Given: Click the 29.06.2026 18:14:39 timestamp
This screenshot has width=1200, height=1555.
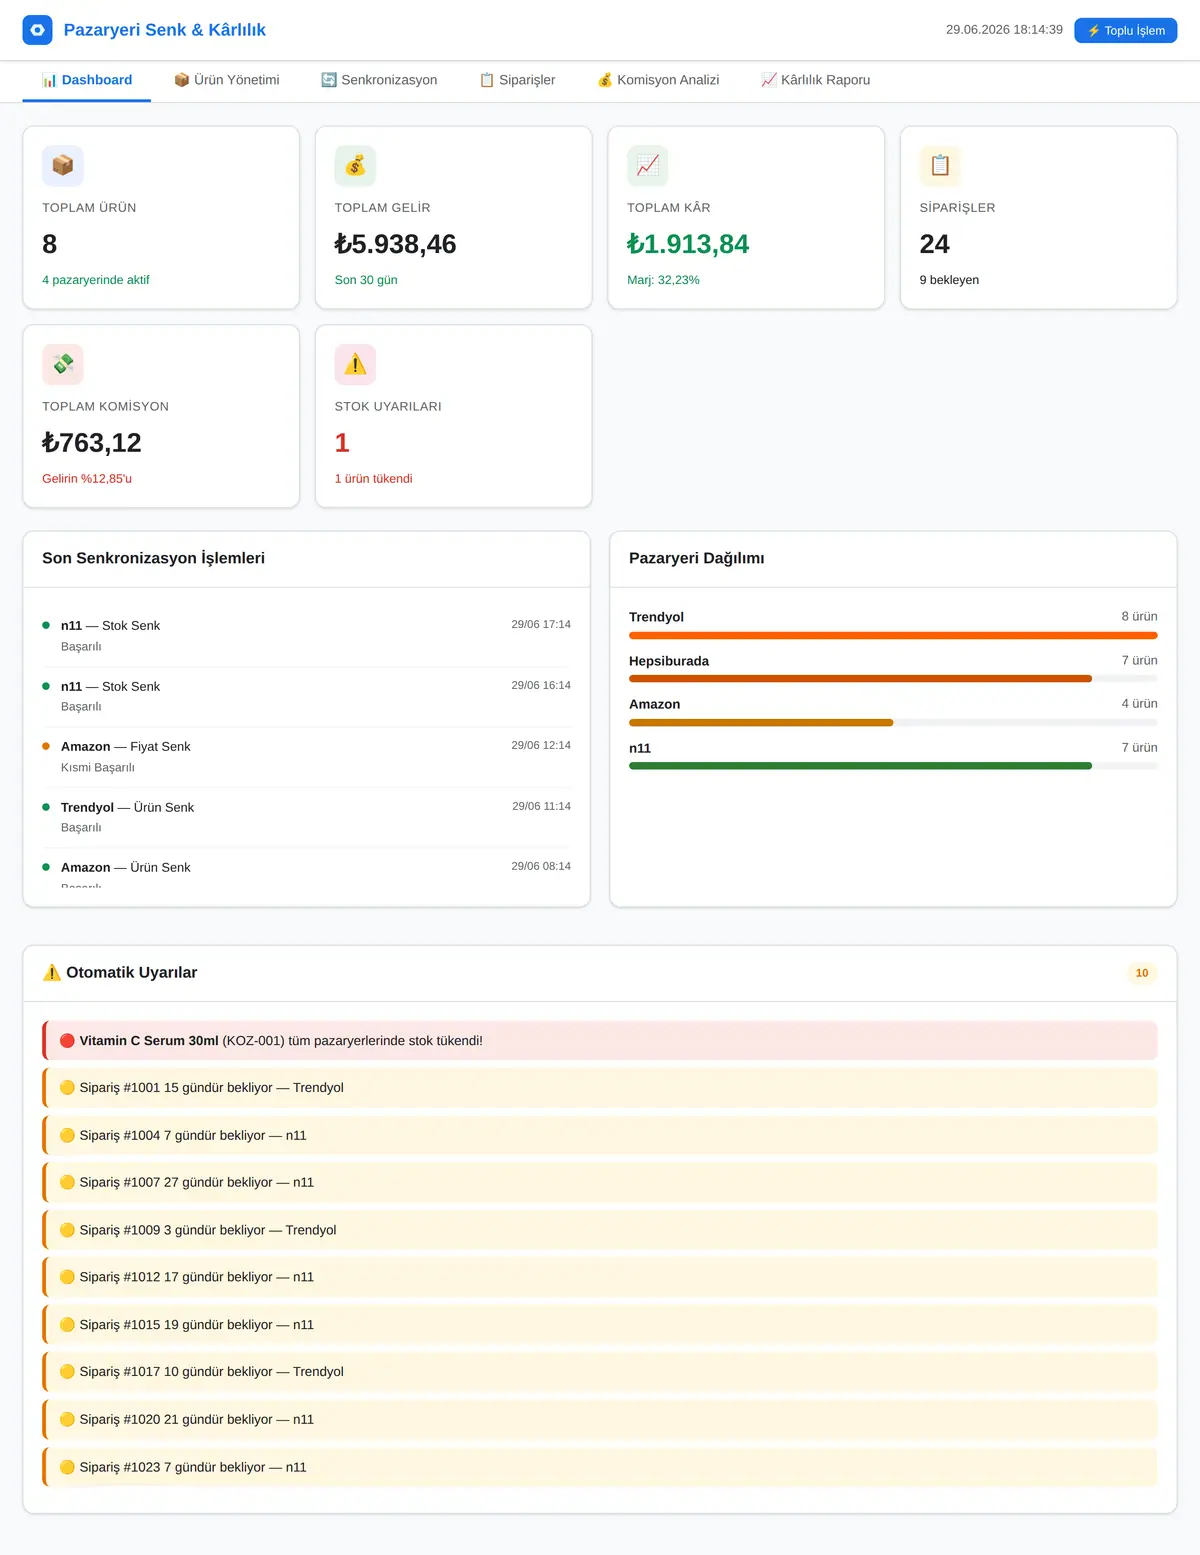Looking at the screenshot, I should 1004,30.
